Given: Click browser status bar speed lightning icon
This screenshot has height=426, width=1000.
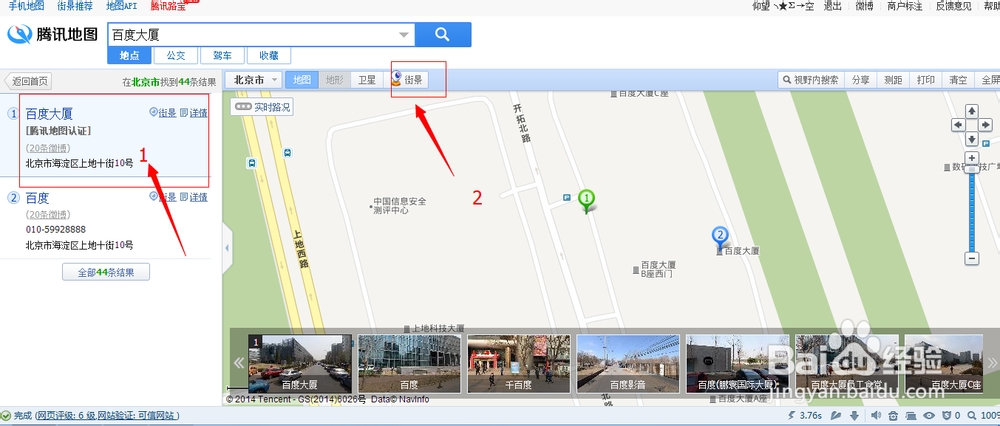Looking at the screenshot, I should coord(793,416).
